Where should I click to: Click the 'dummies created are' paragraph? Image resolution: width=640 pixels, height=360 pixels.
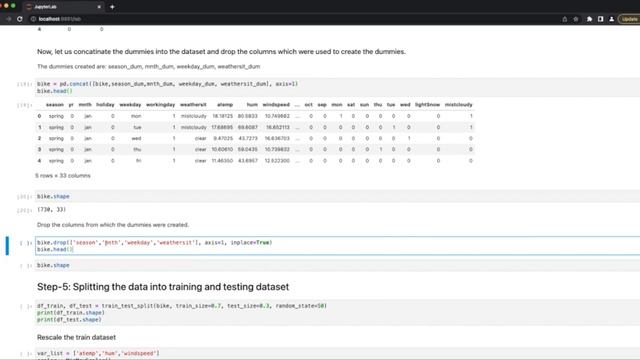point(148,67)
